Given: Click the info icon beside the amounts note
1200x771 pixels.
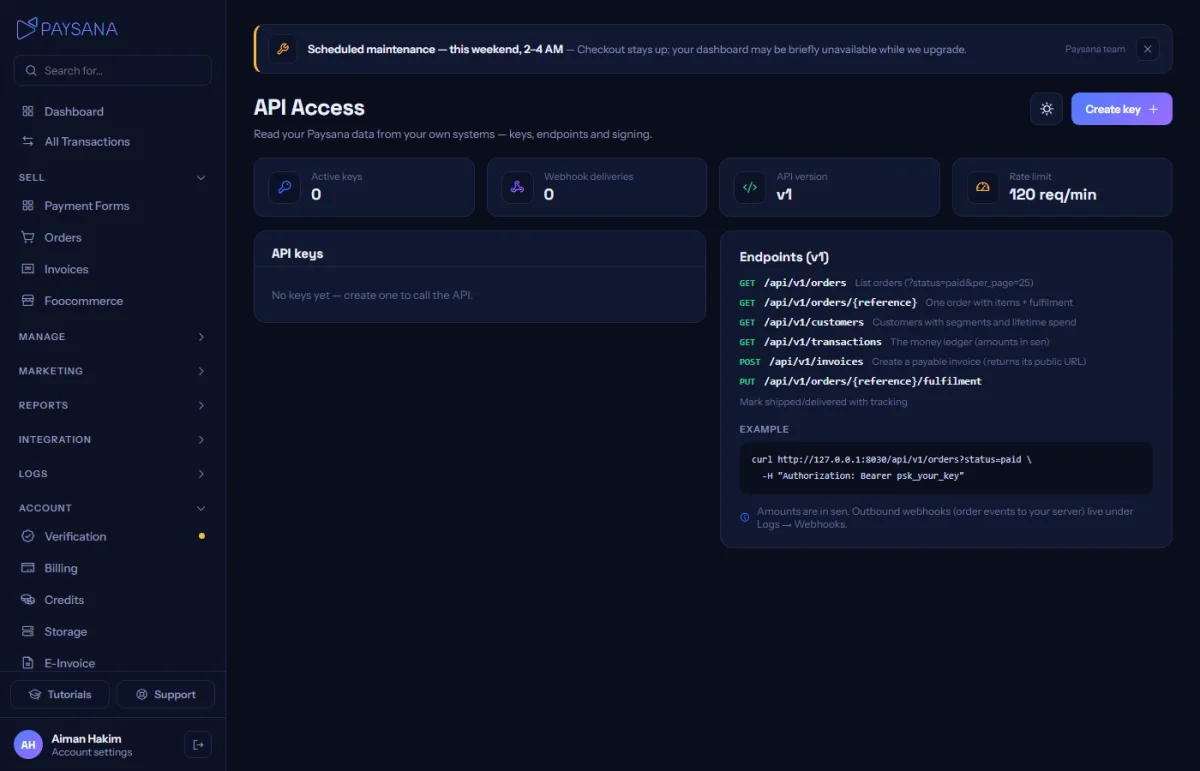Looking at the screenshot, I should point(745,518).
